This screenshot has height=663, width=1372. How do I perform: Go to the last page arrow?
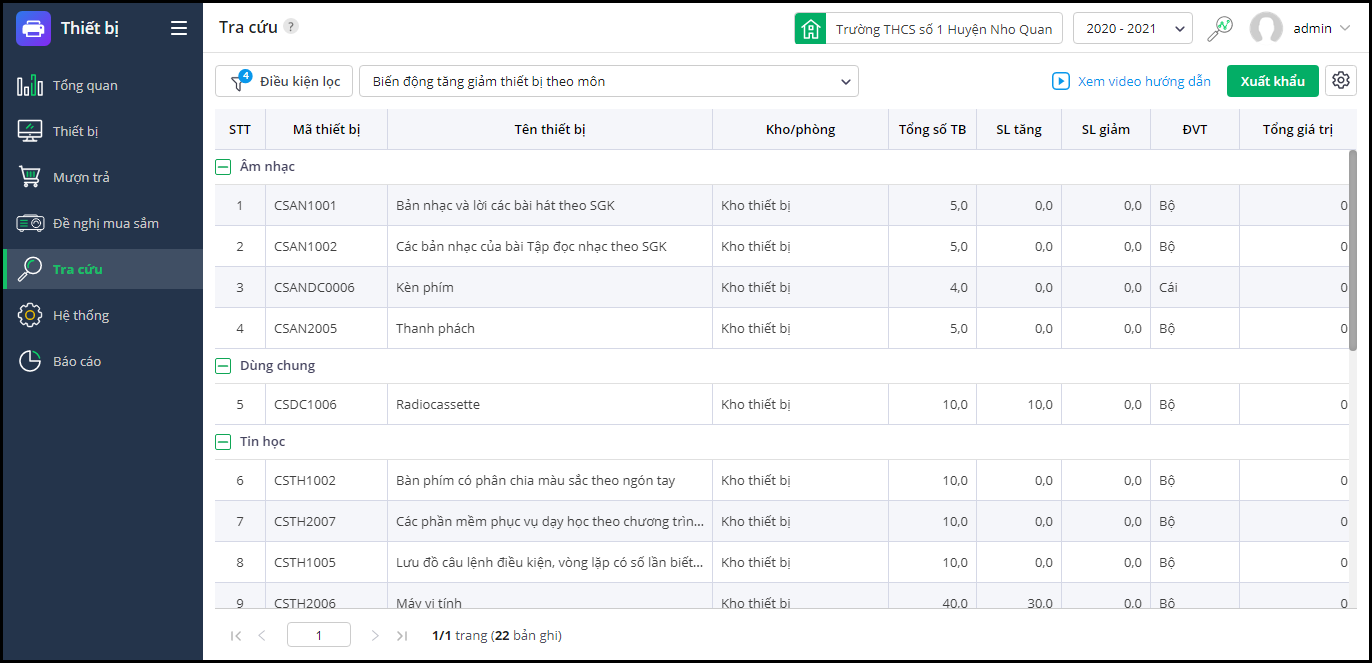[402, 635]
